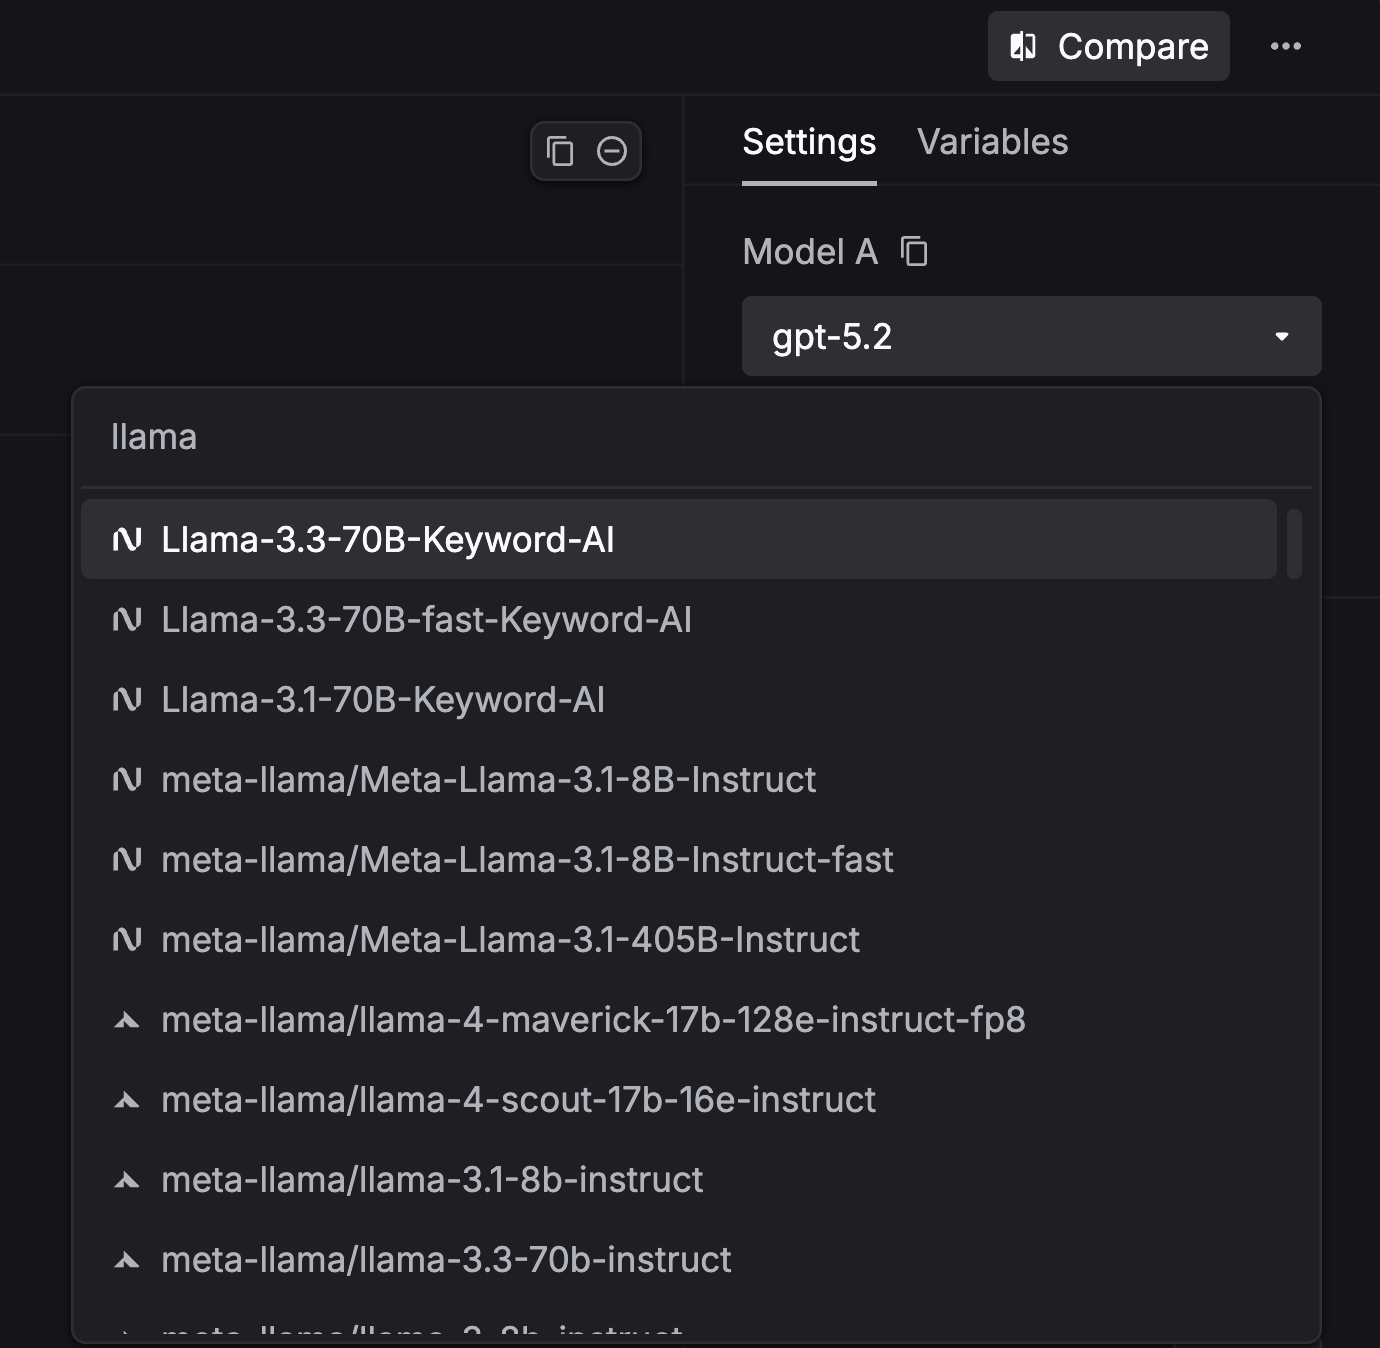Select Llama-3.3-70B-Keyword-AI model option
1380x1348 pixels.
(388, 540)
